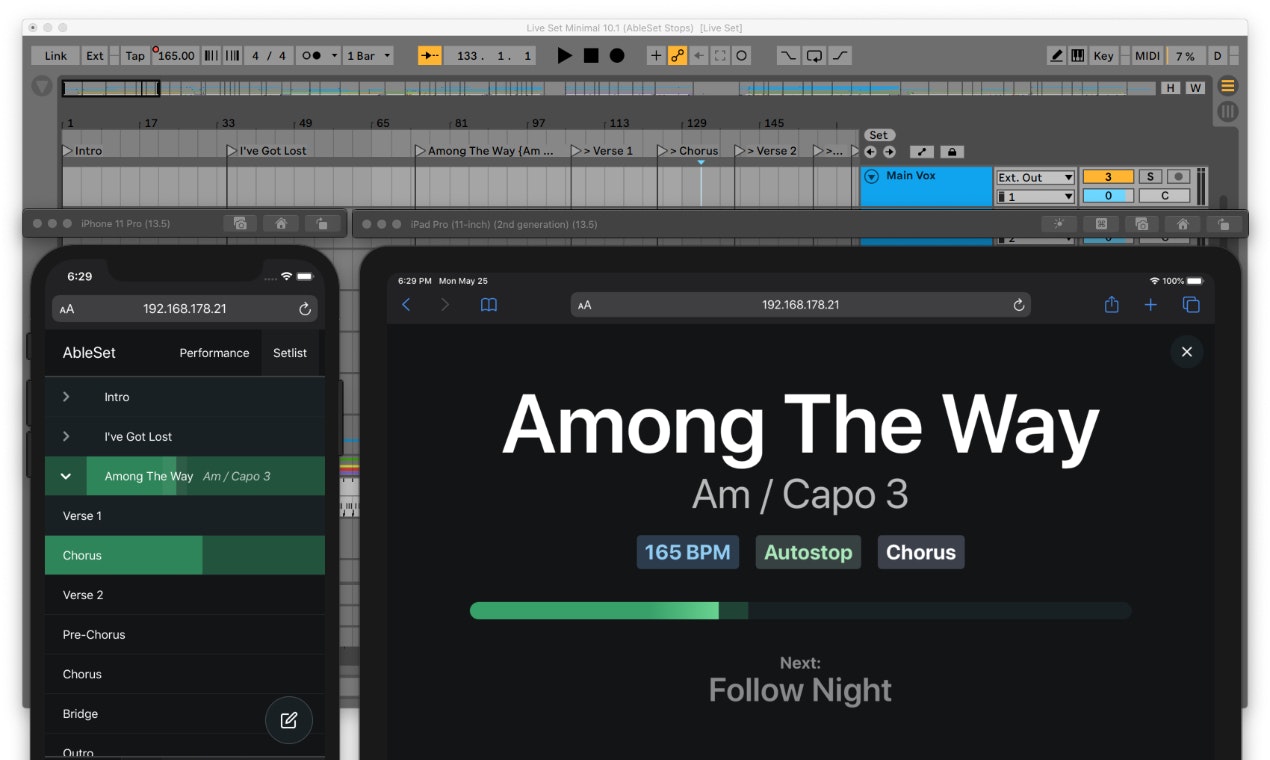The width and height of the screenshot is (1270, 760).
Task: Open the metronome settings dropdown arrow
Action: click(x=334, y=56)
